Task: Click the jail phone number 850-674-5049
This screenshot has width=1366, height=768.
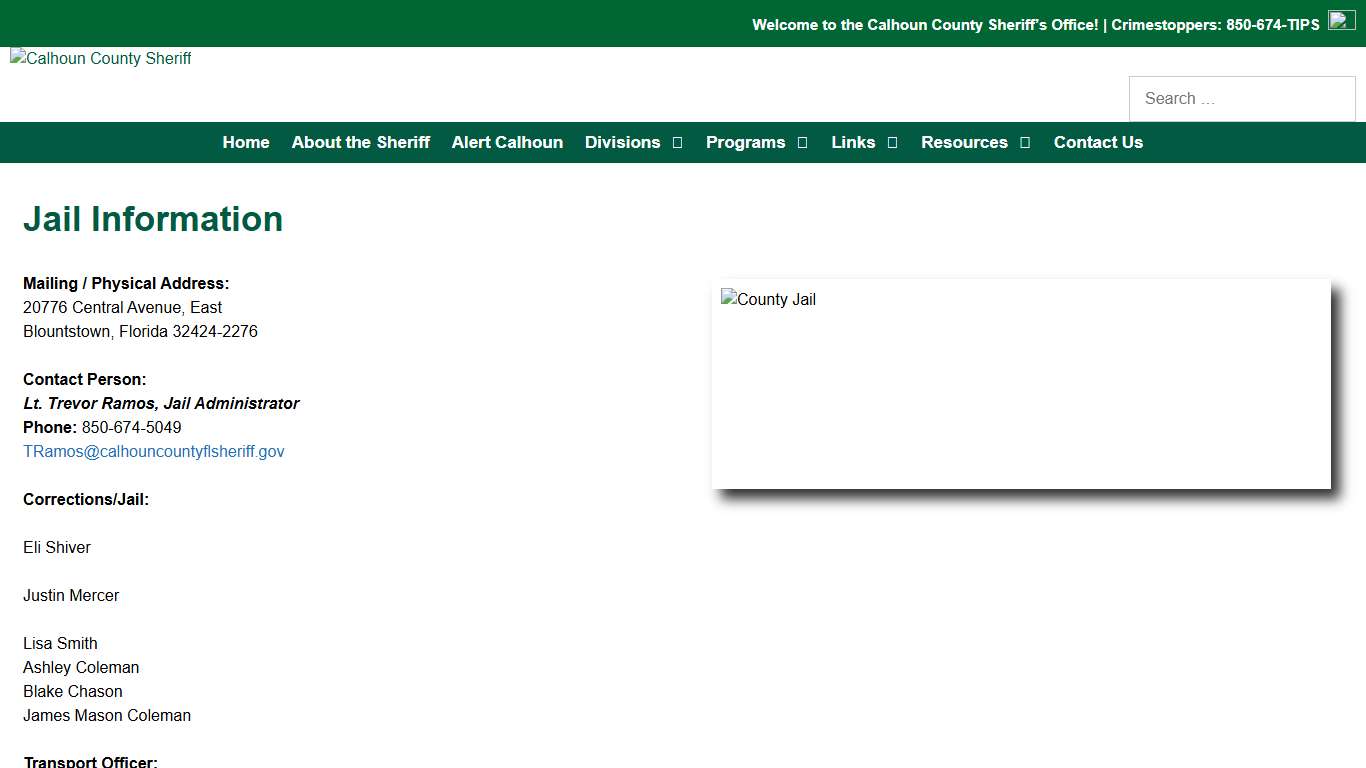Action: (131, 427)
